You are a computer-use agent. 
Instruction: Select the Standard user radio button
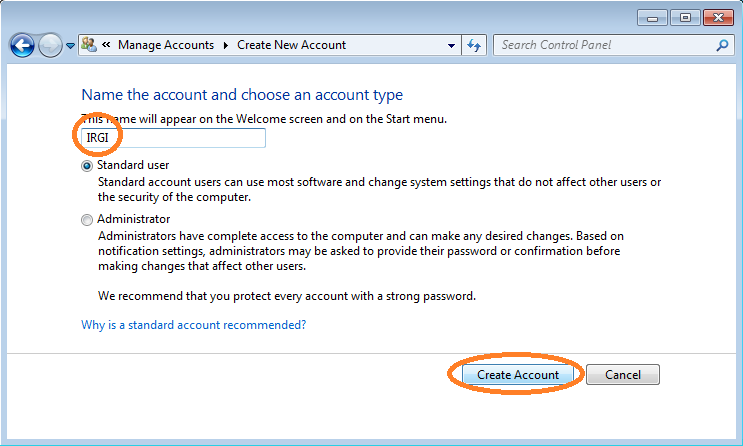tap(87, 166)
